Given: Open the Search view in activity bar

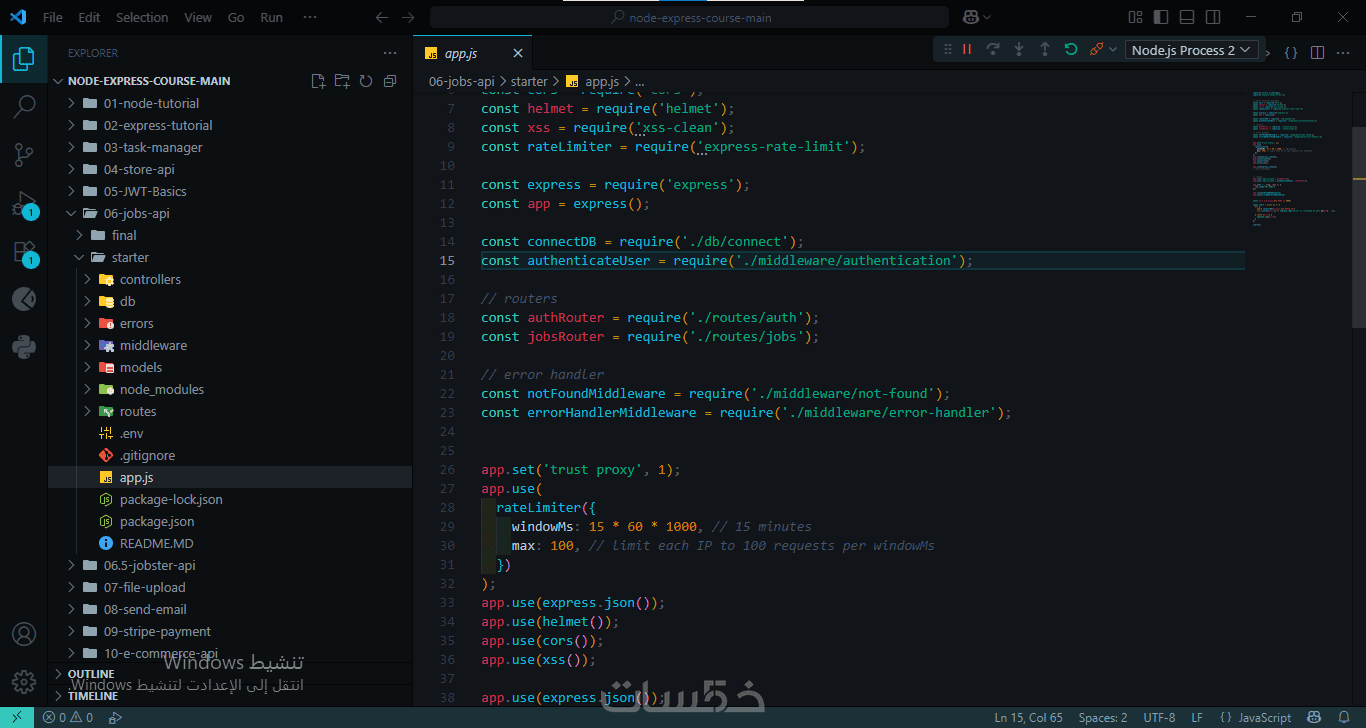Looking at the screenshot, I should (24, 106).
